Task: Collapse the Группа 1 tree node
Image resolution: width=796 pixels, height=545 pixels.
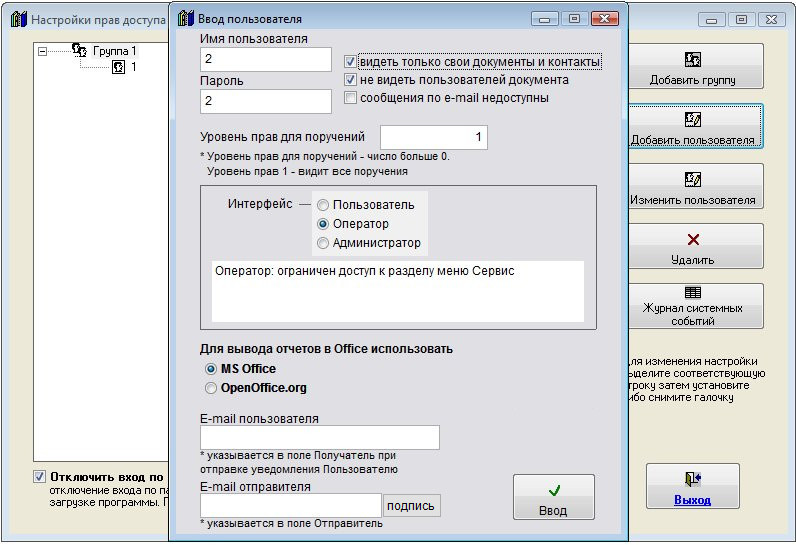Action: [43, 51]
